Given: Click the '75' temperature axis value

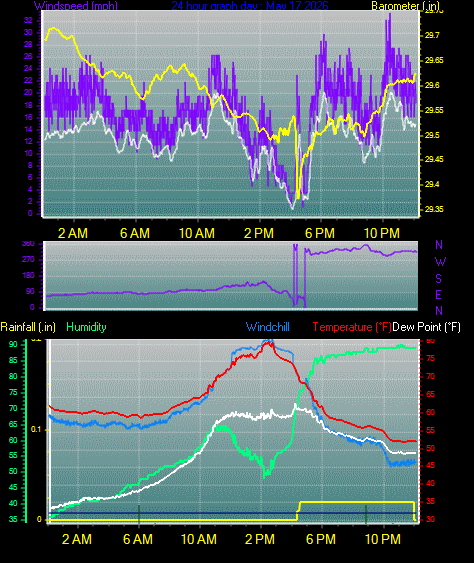Looking at the screenshot, I should click(430, 359).
